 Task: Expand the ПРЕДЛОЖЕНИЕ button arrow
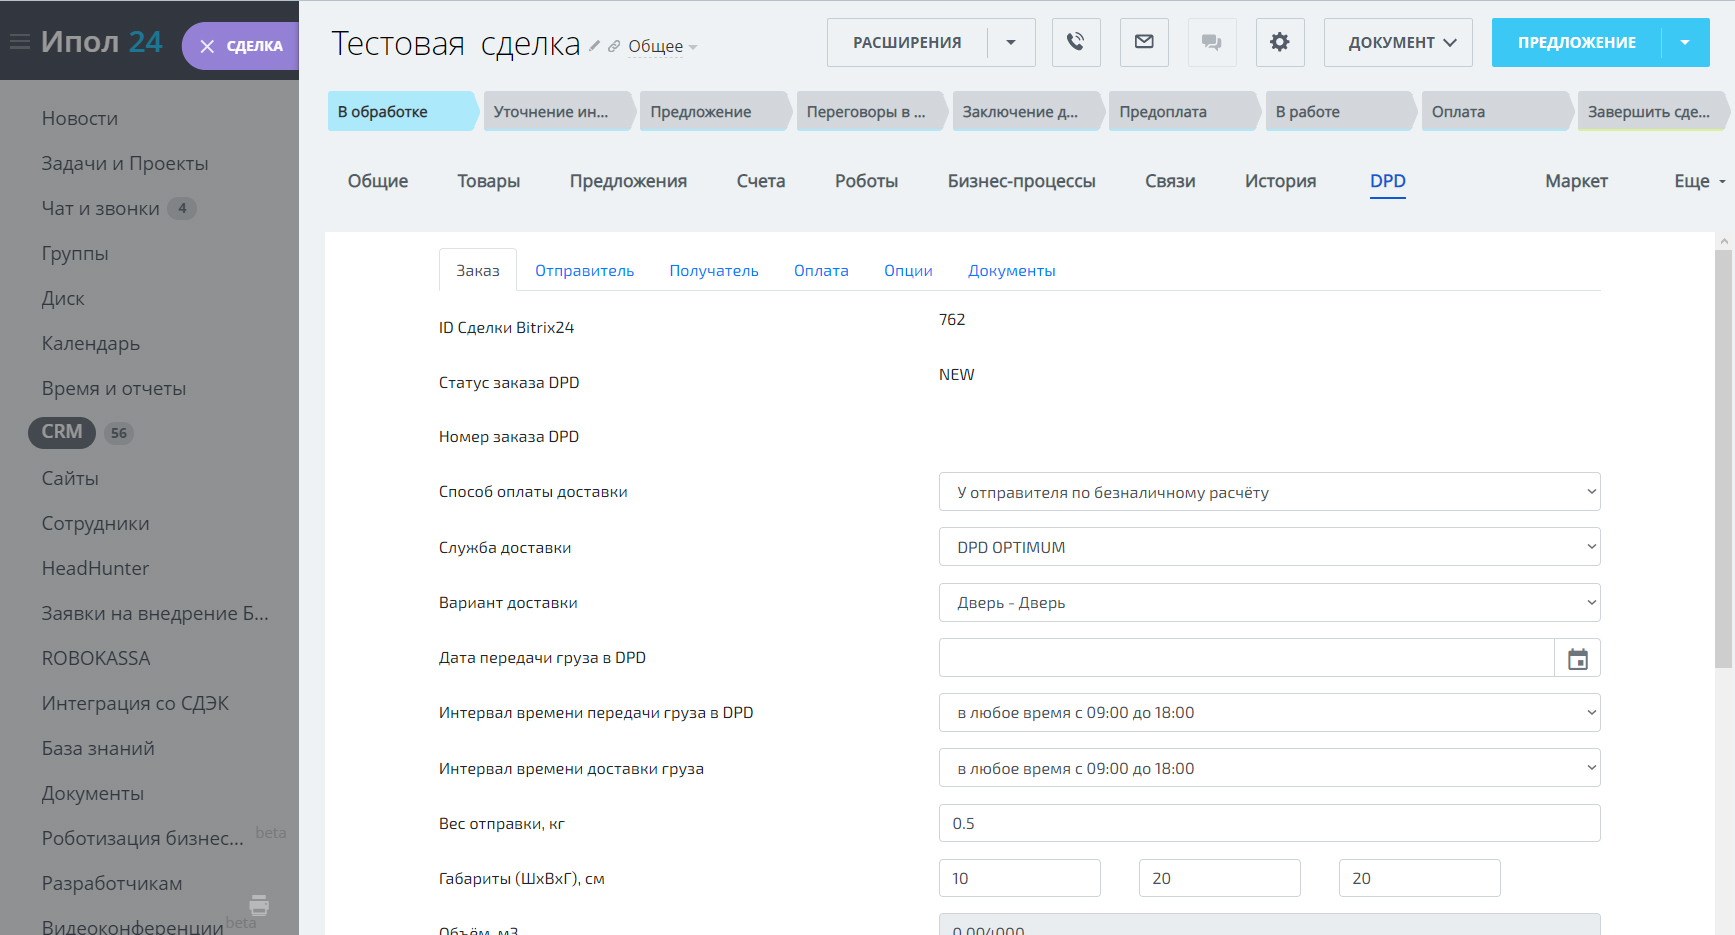(x=1685, y=42)
